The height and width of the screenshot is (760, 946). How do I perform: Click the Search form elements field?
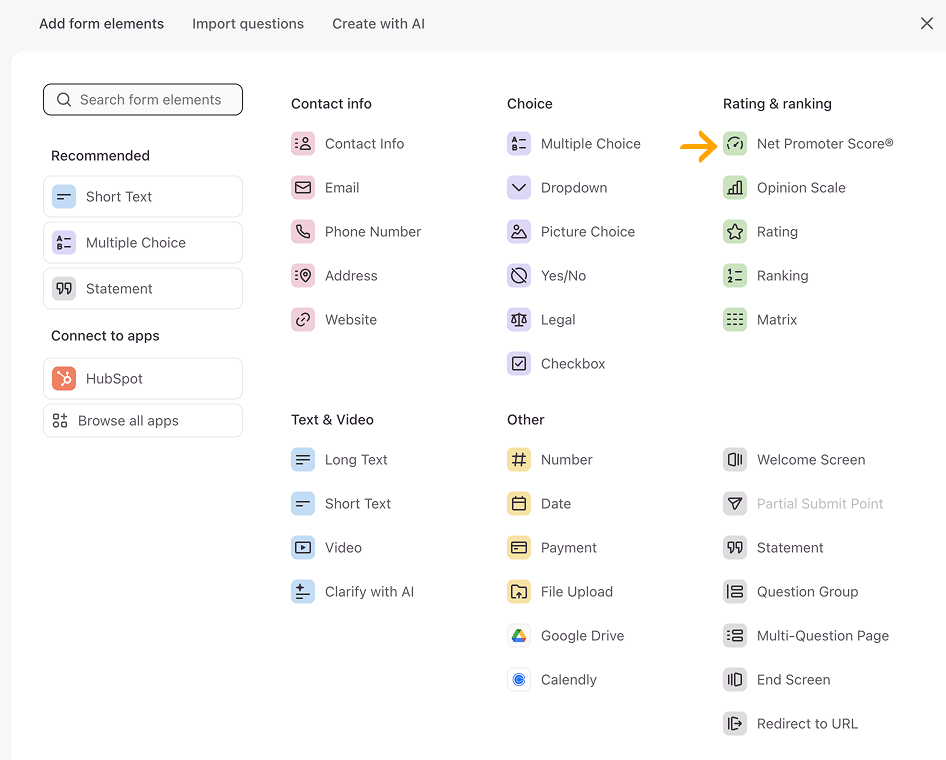pos(143,100)
